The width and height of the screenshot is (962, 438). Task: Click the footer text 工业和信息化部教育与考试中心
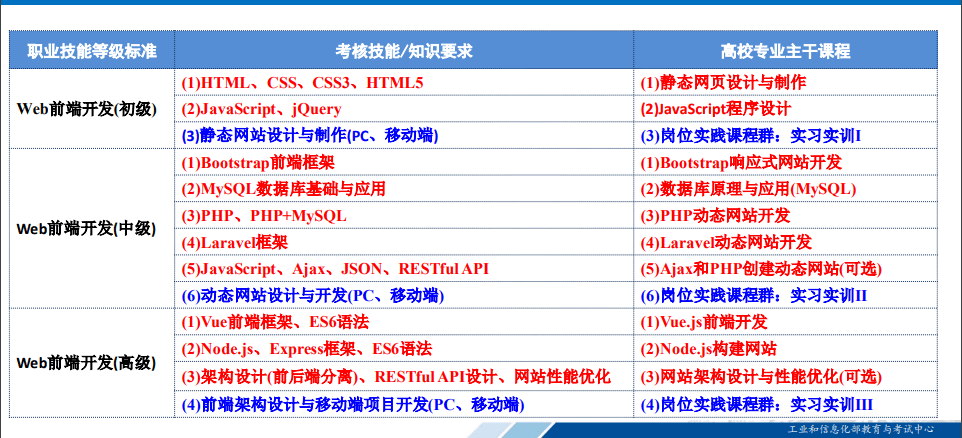pos(861,428)
